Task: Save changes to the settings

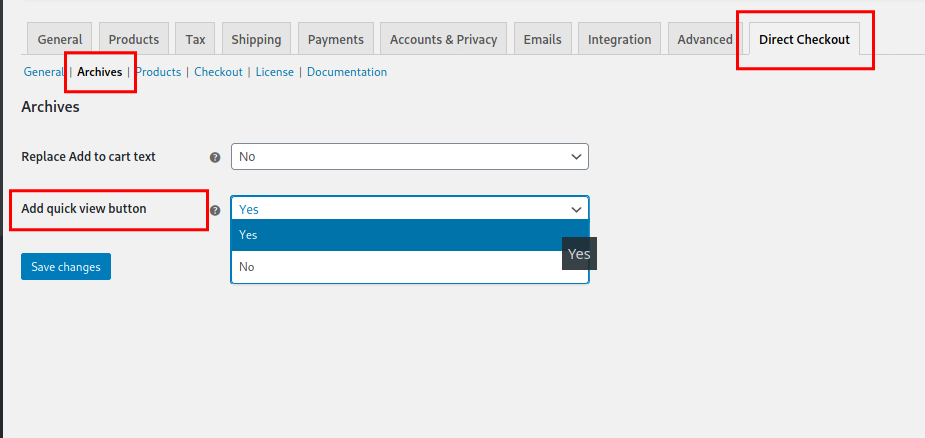Action: point(66,267)
